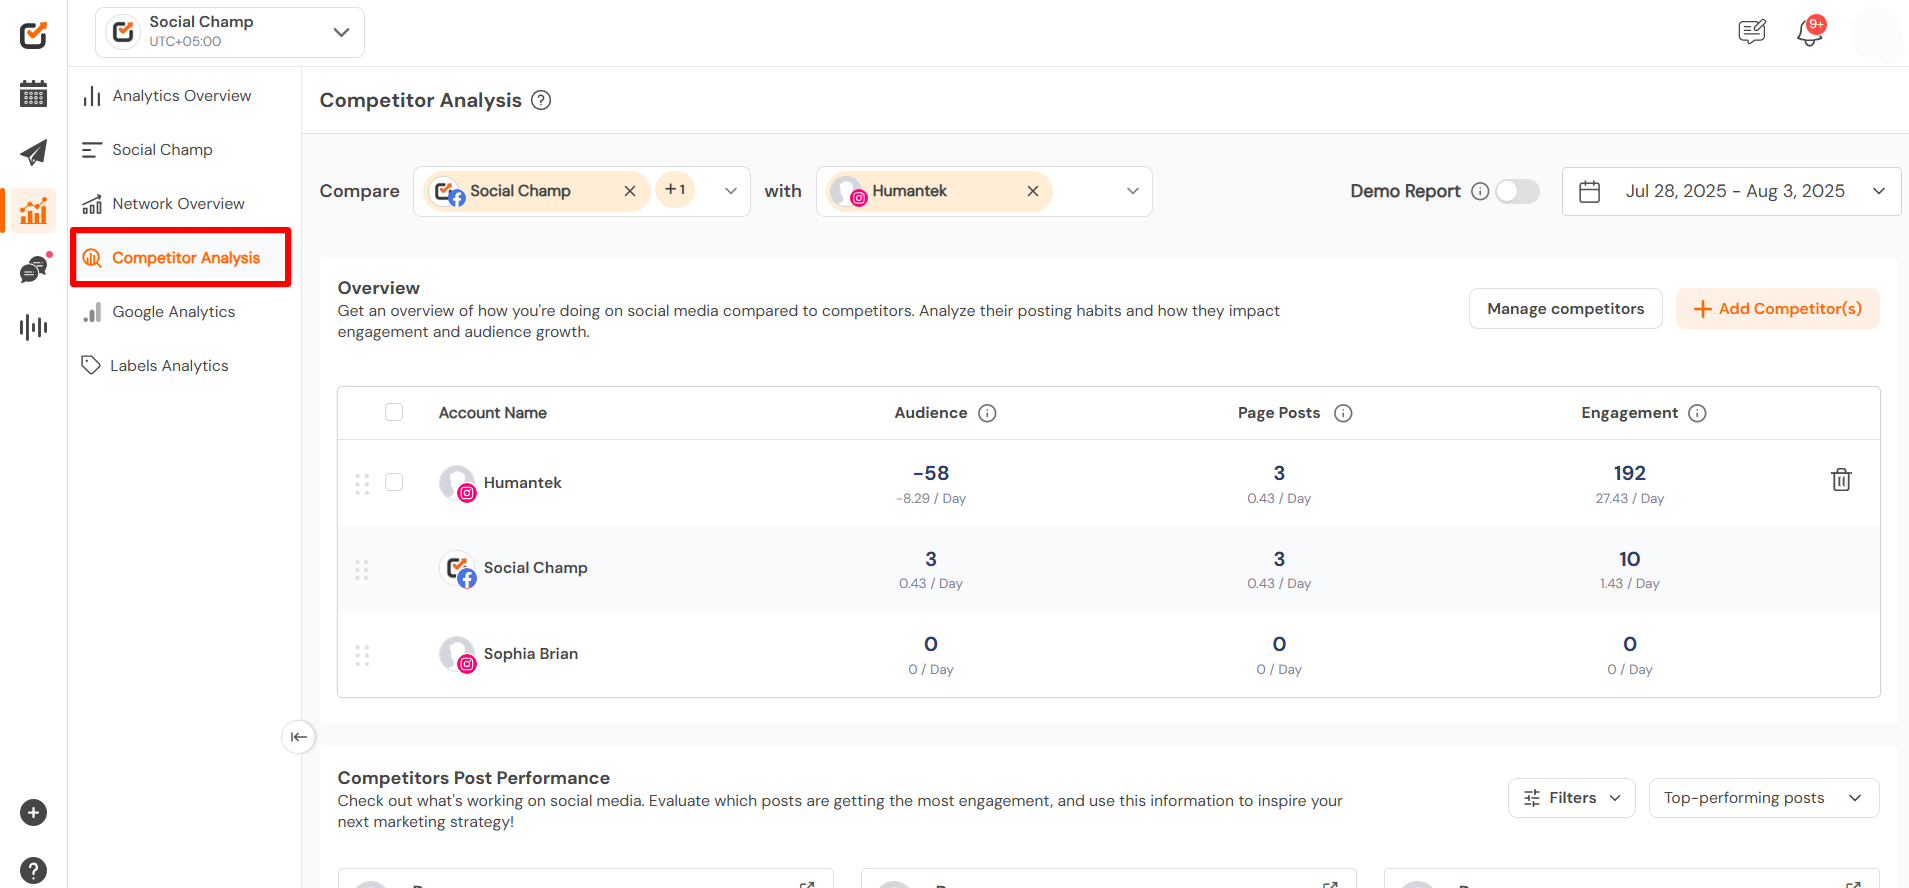This screenshot has width=1909, height=888.
Task: Open the Top-performing posts dropdown
Action: (1763, 798)
